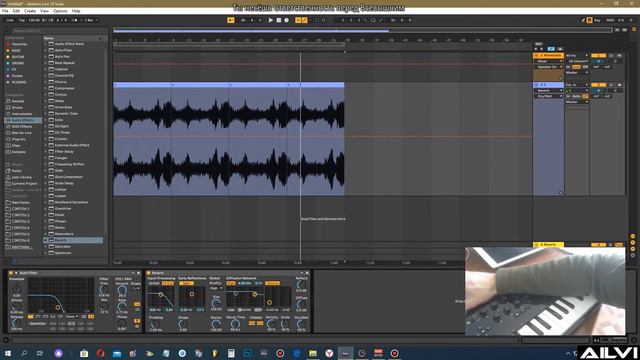
Task: Click the Add Folder... link
Action: 21,247
